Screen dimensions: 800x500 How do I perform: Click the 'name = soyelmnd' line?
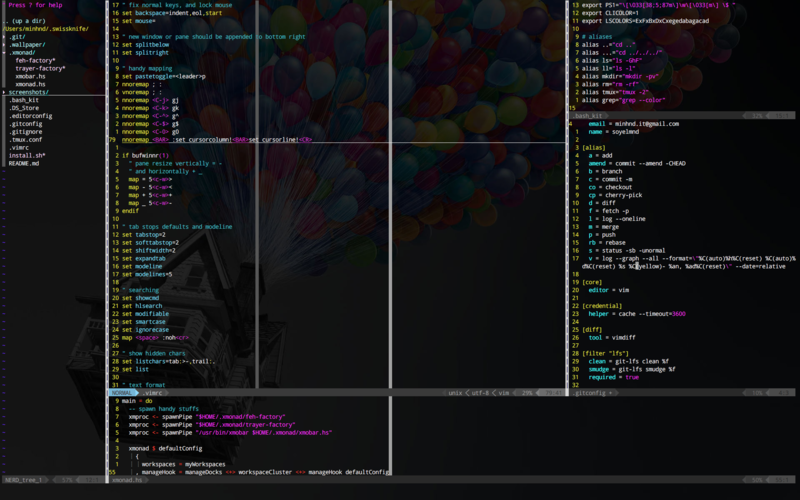[x=614, y=132]
